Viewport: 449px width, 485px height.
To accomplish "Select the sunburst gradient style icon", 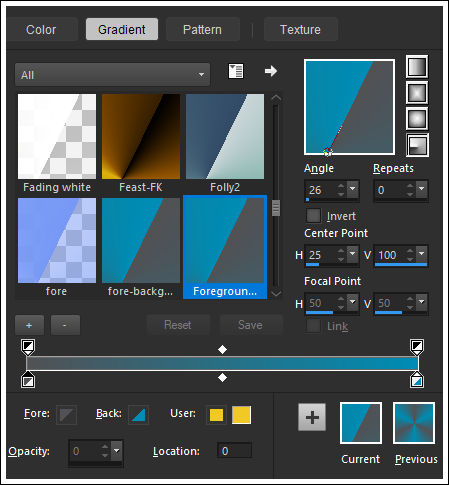I will tap(417, 118).
